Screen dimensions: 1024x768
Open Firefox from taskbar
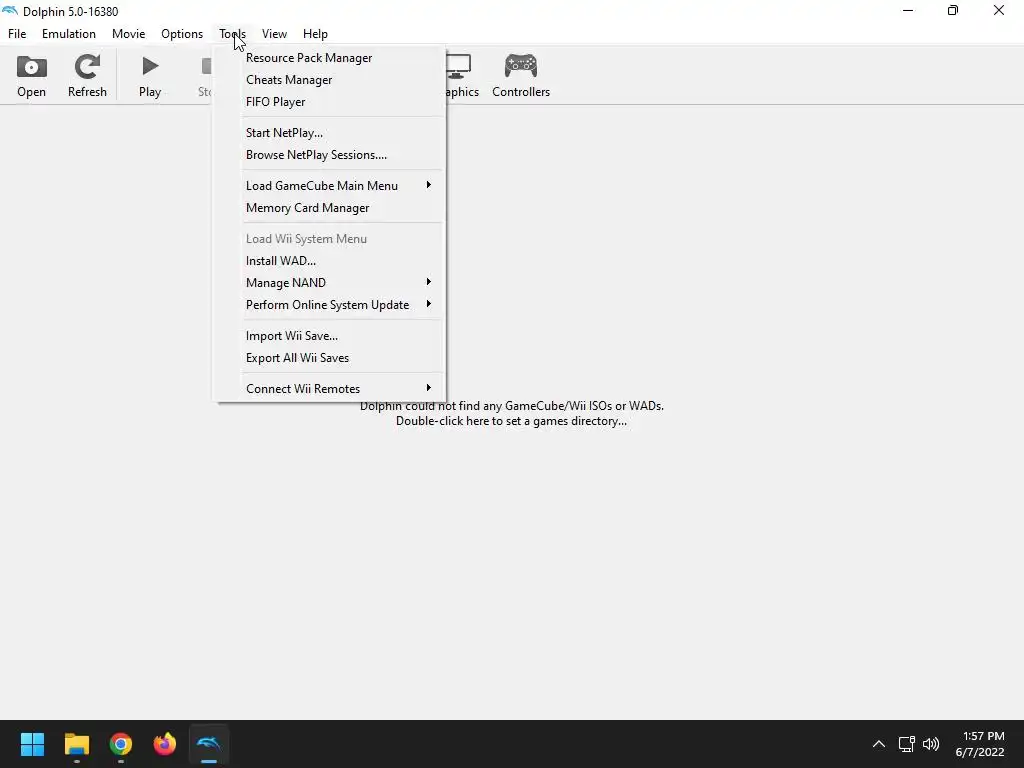point(165,744)
